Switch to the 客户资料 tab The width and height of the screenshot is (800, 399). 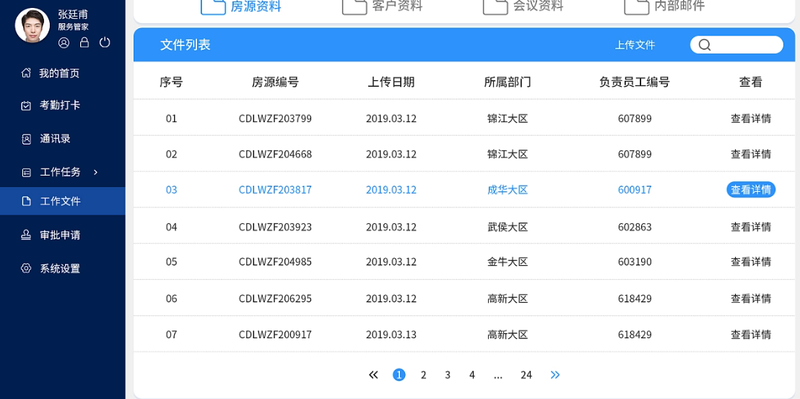(x=382, y=6)
